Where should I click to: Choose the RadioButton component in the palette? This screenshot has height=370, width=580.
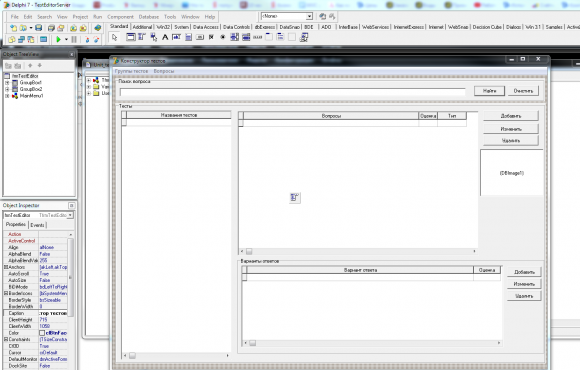223,37
